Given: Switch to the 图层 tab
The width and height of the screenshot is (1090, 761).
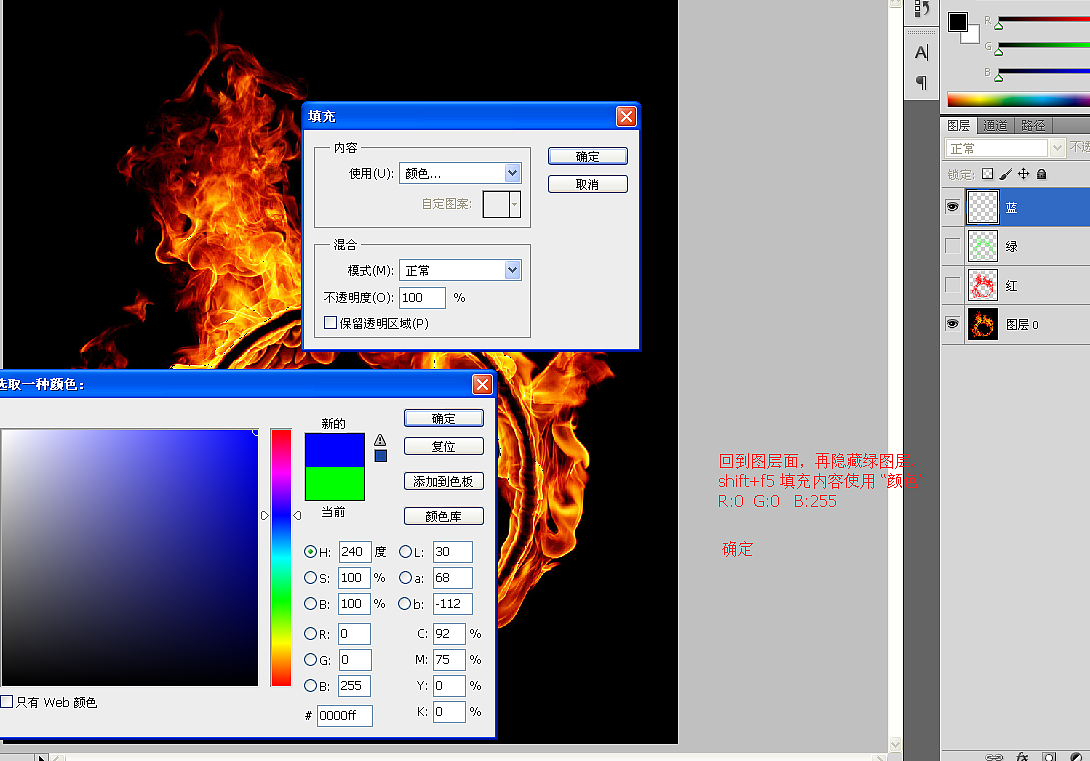Looking at the screenshot, I should 959,125.
